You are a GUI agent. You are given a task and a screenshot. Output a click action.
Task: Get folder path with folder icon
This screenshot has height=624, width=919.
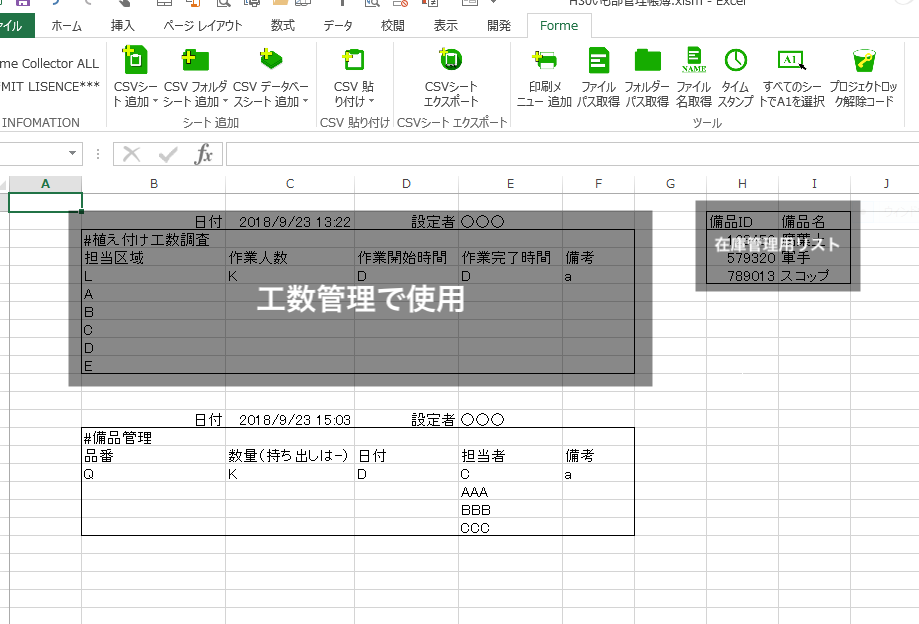648,59
